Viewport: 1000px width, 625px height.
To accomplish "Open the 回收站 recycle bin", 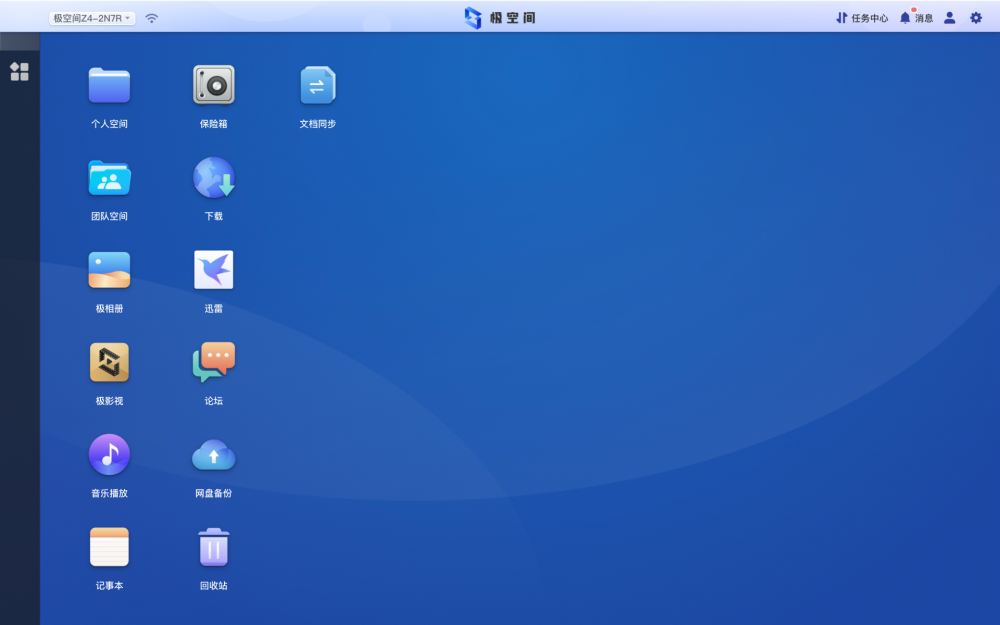I will pos(214,547).
